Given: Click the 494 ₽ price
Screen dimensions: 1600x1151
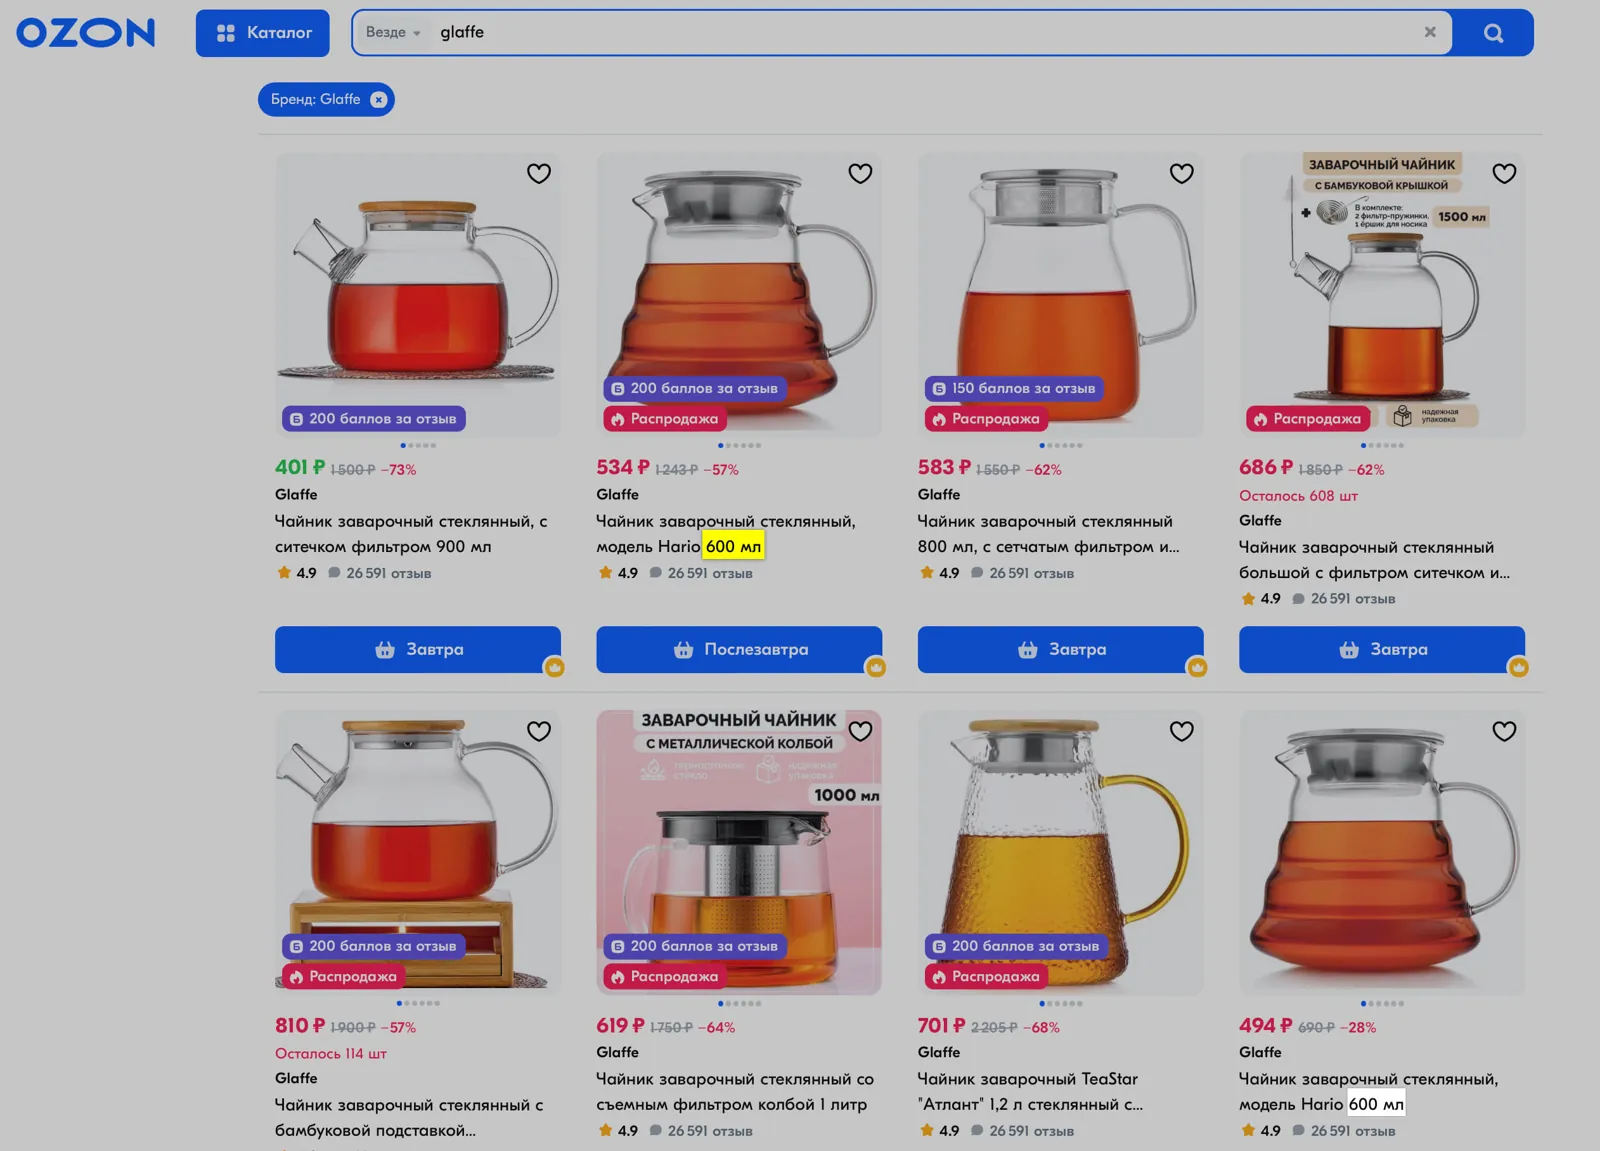Looking at the screenshot, I should (1266, 1025).
